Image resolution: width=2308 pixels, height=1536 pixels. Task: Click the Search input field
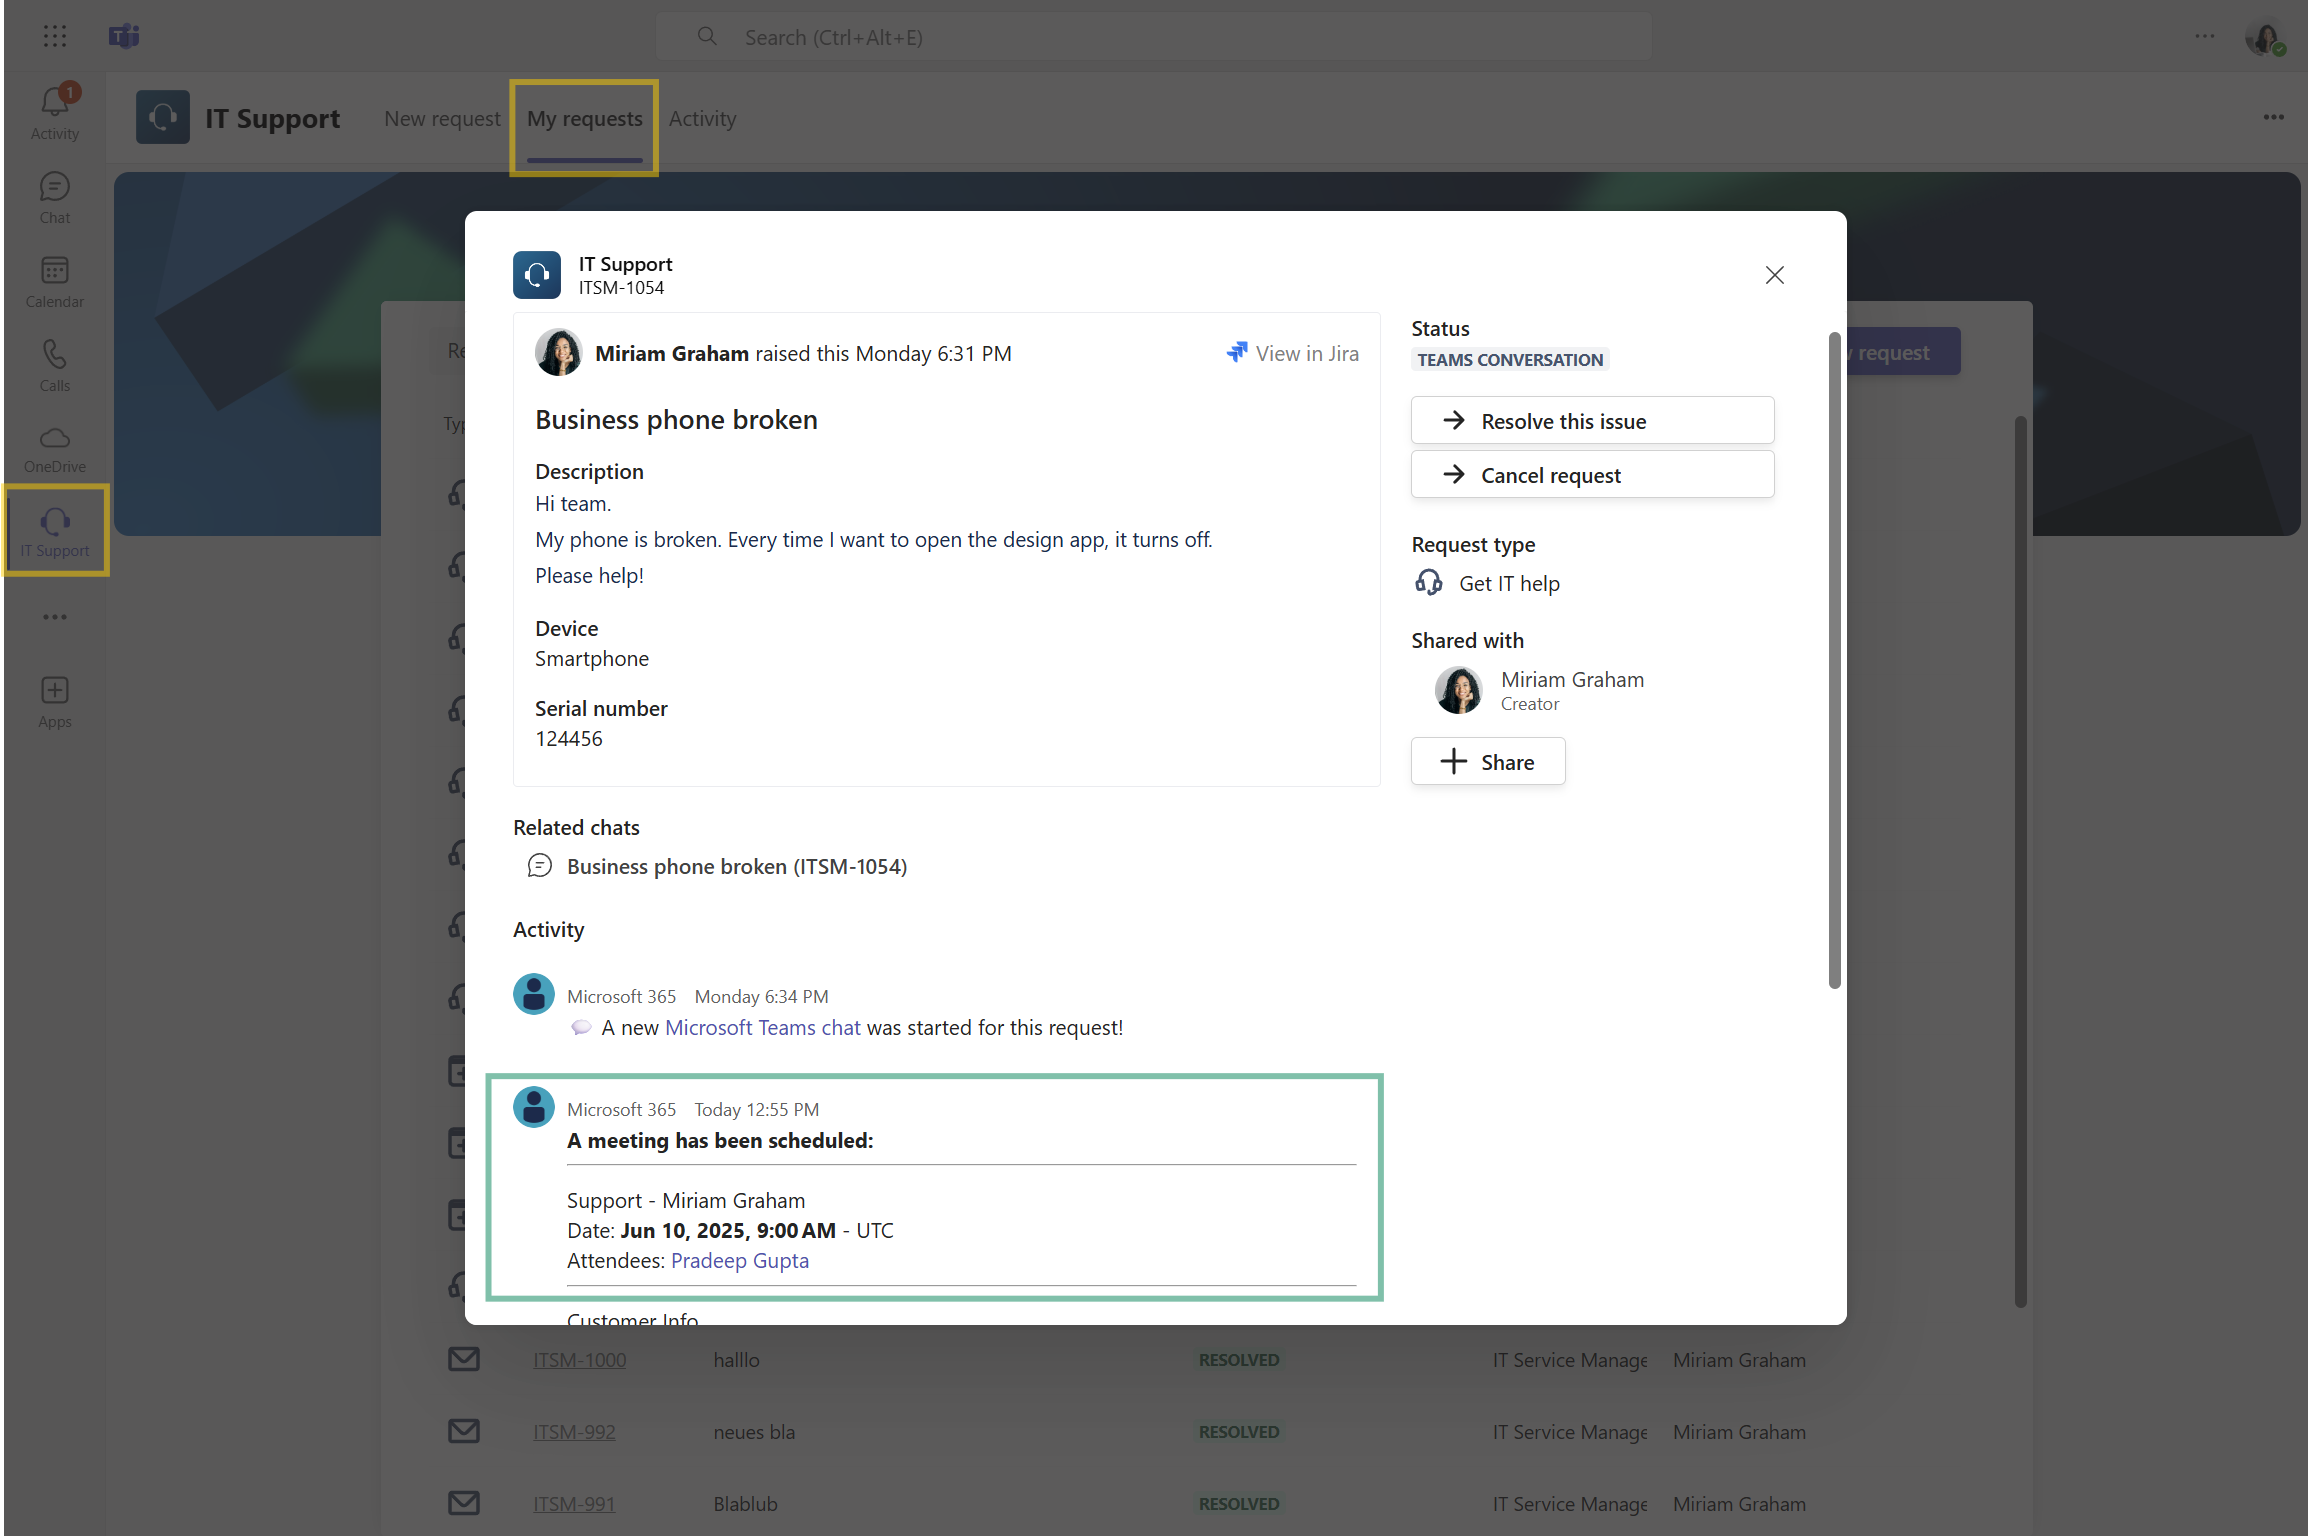pos(1152,37)
